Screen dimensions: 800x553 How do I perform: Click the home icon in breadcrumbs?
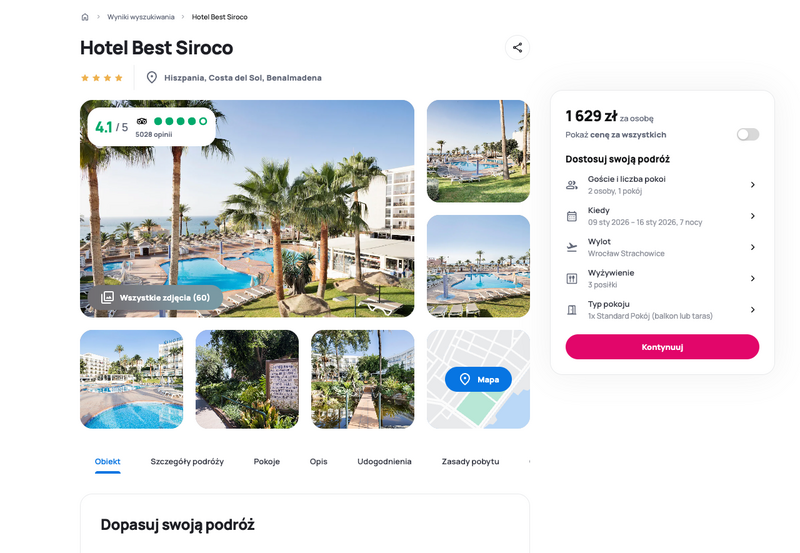point(85,17)
